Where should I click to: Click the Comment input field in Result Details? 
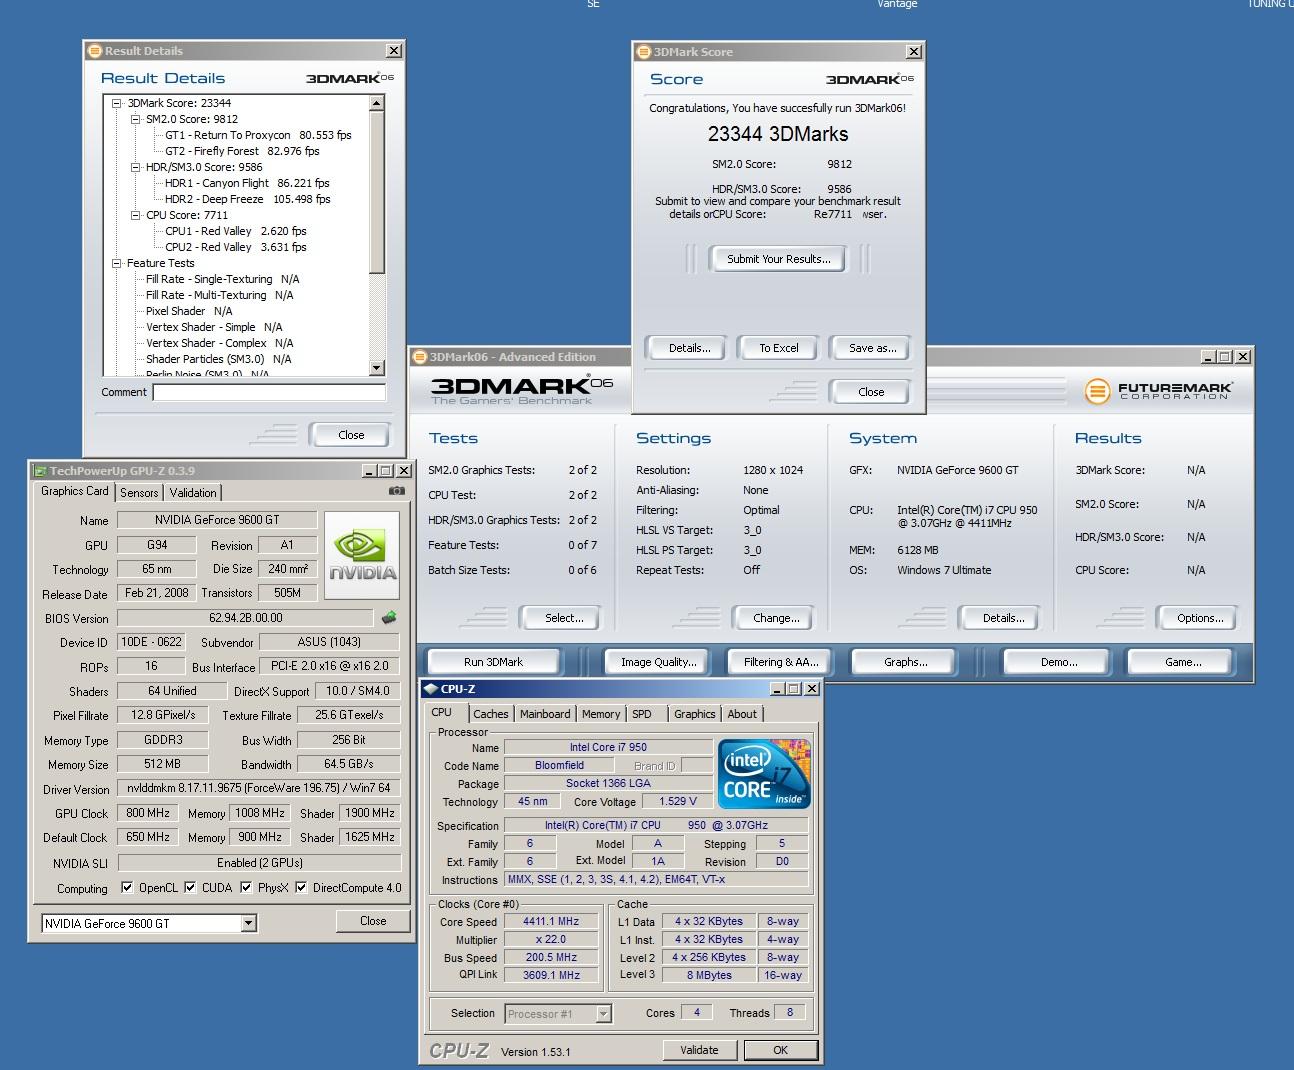[x=269, y=393]
